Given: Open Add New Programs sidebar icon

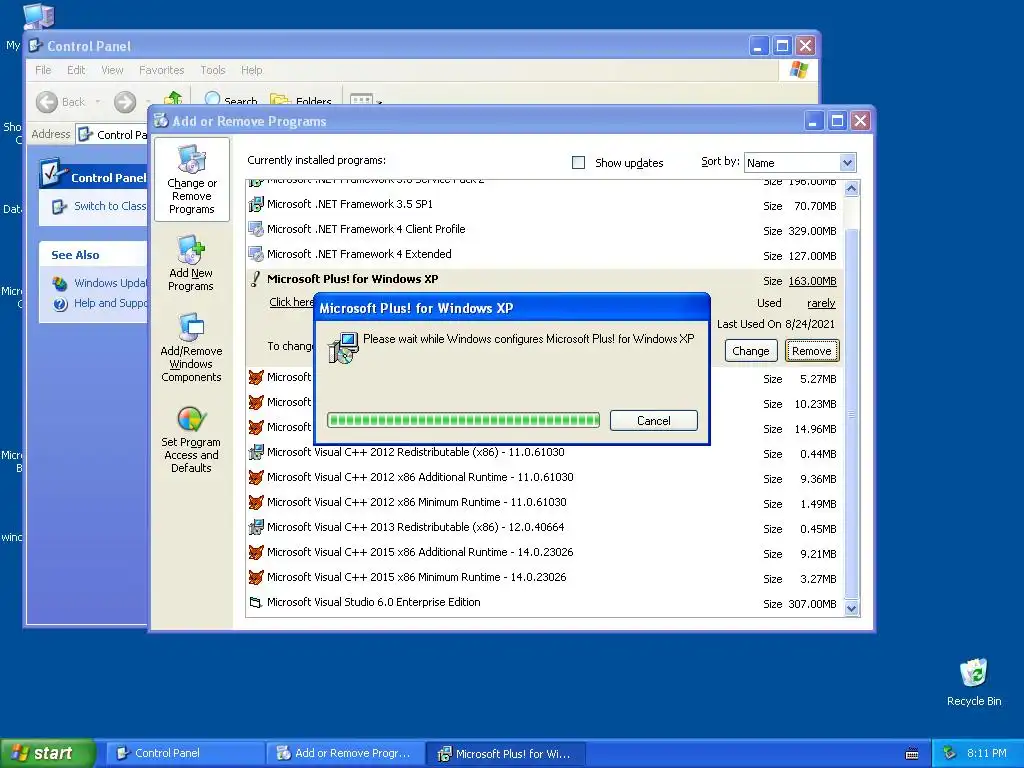Looking at the screenshot, I should point(191,264).
